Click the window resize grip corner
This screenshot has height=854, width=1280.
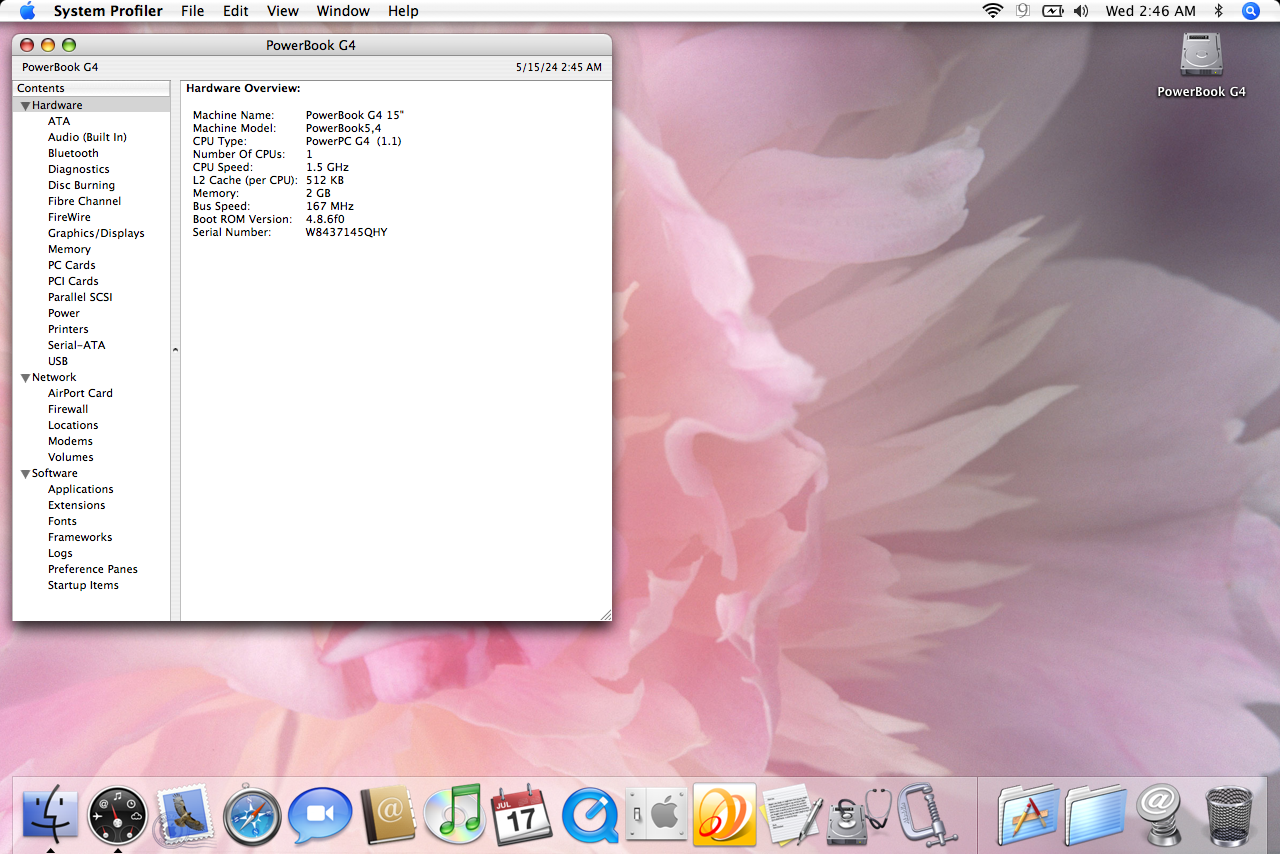(x=605, y=614)
